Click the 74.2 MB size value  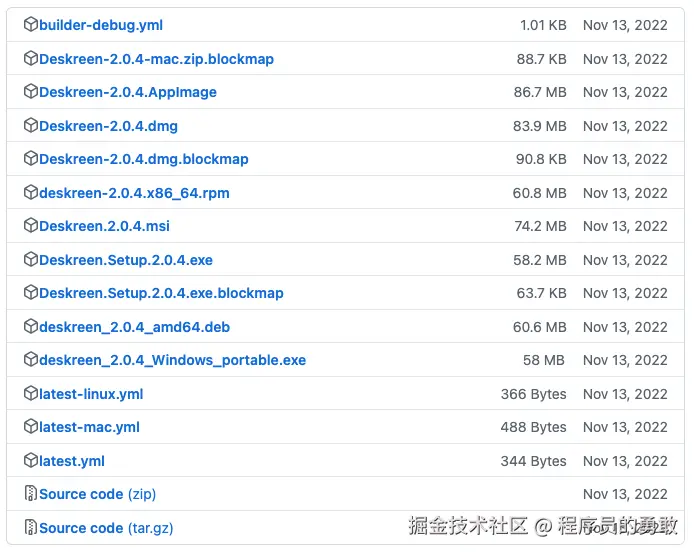[x=540, y=226]
